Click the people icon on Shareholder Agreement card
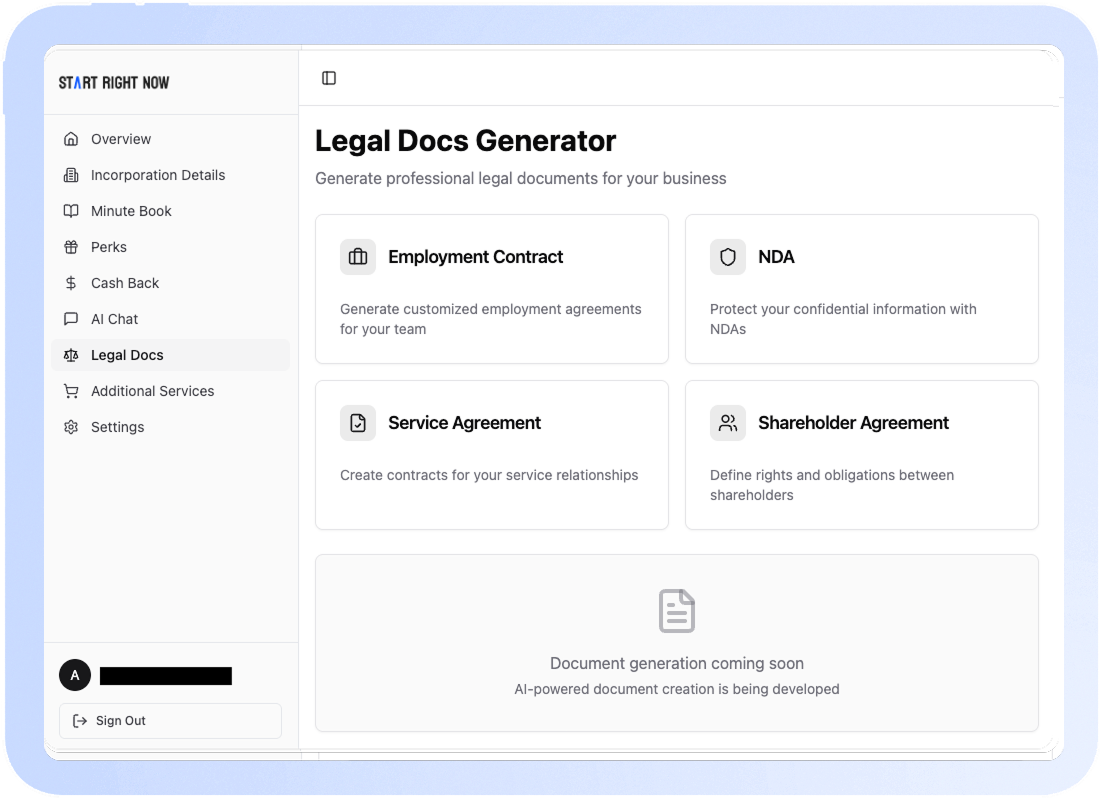This screenshot has height=798, width=1100. tap(727, 423)
